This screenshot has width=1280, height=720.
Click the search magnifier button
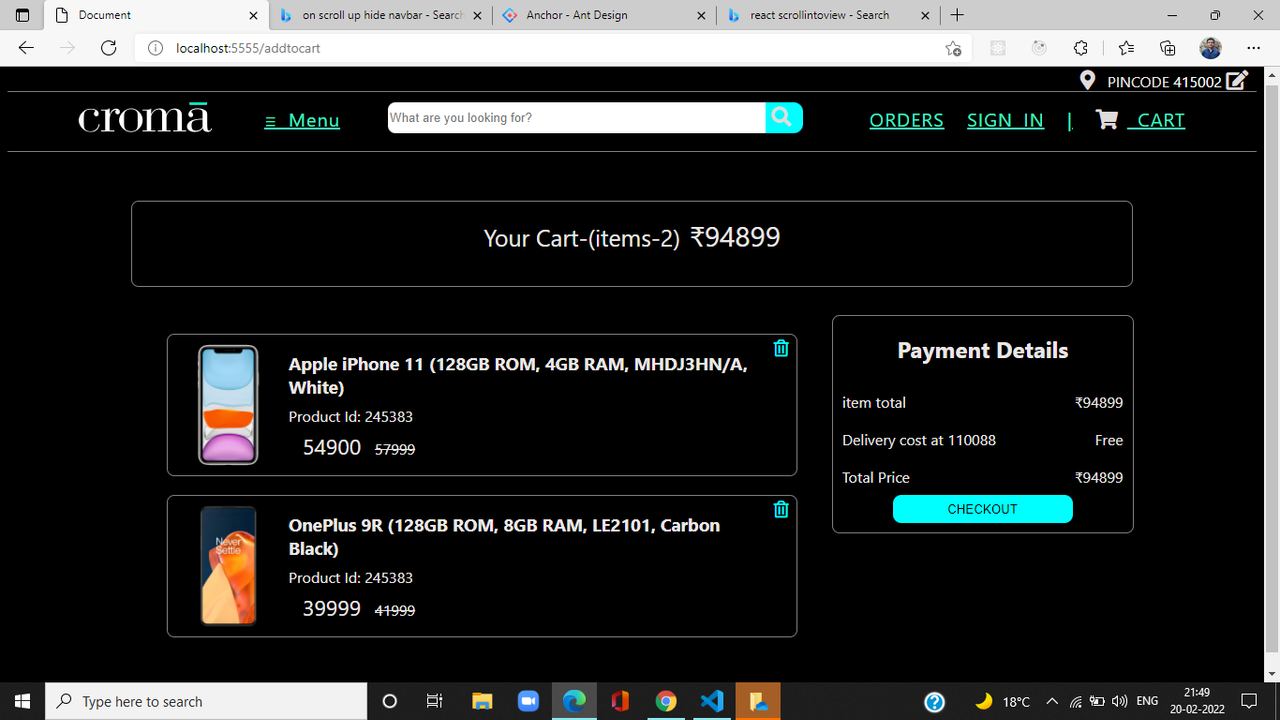click(x=784, y=118)
